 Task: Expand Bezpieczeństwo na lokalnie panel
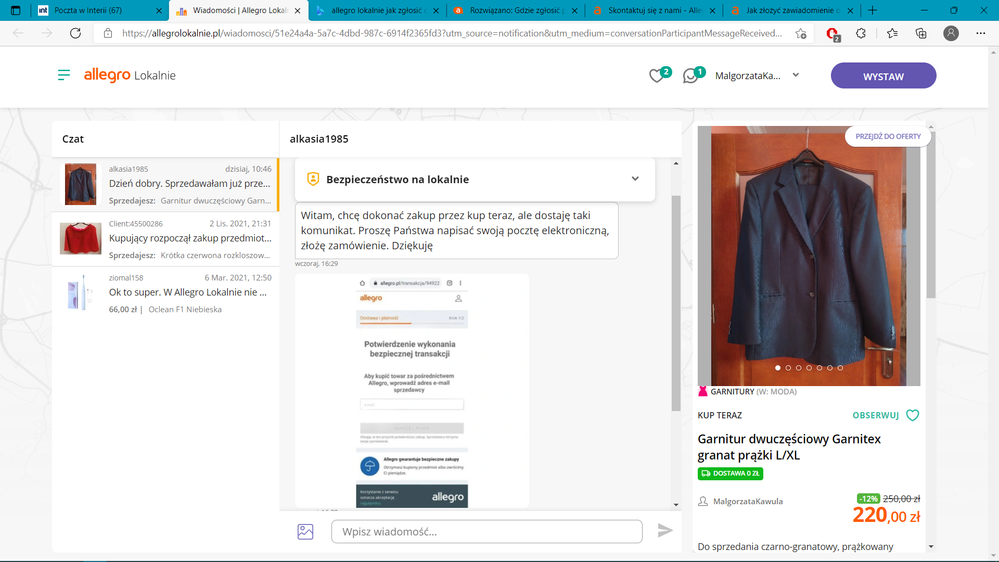pos(475,179)
